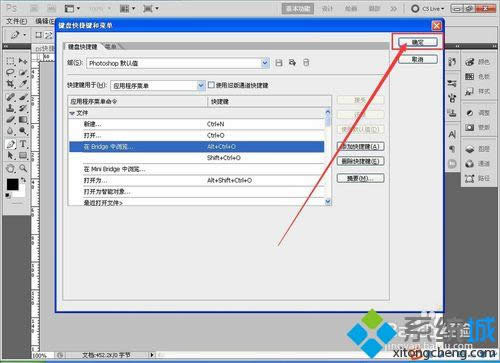
Task: Click the 确定 confirm button
Action: click(418, 42)
